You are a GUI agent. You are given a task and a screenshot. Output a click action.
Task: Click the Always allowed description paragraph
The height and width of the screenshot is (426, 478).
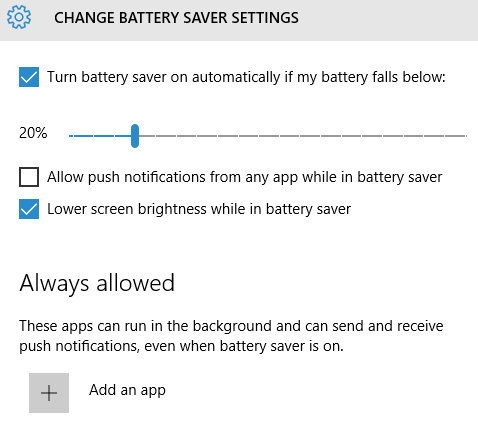[x=231, y=336]
